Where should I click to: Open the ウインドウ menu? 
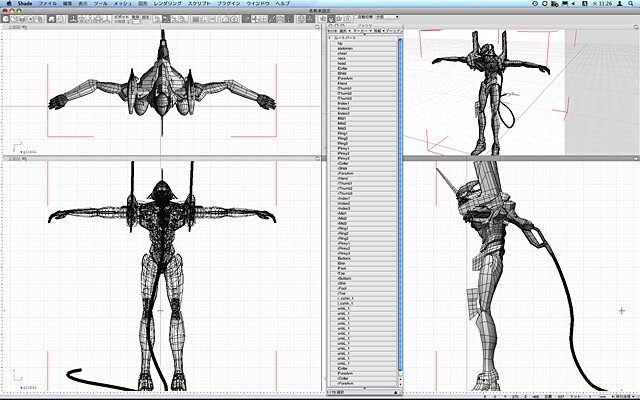(258, 3)
